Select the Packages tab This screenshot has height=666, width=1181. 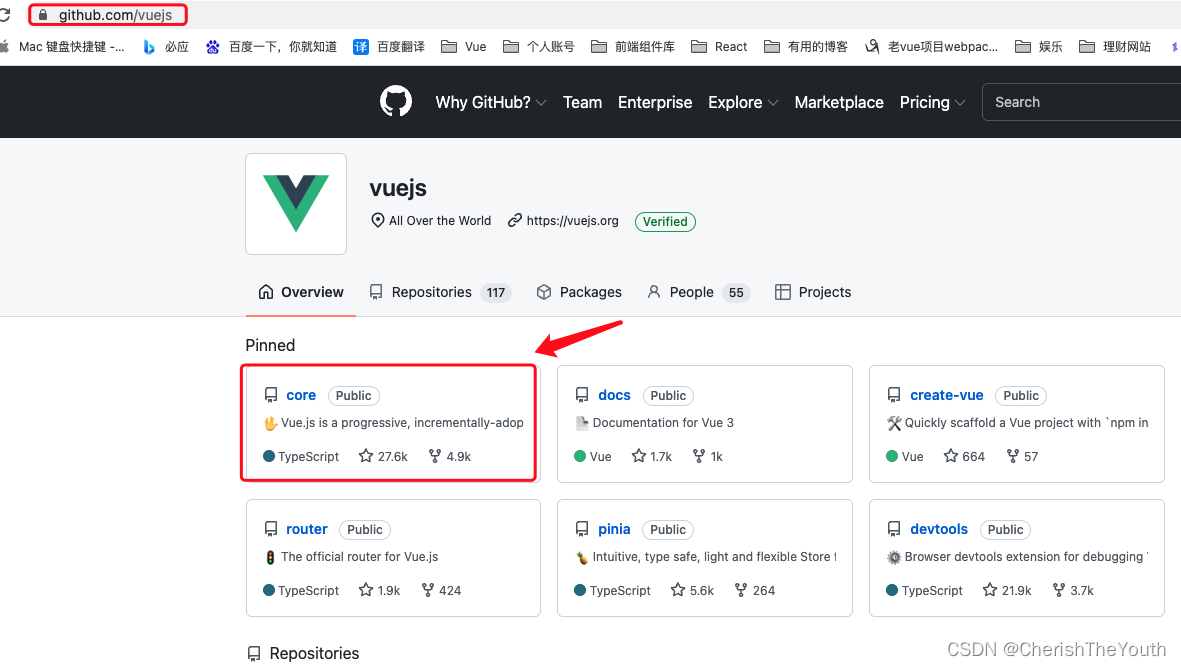click(579, 292)
